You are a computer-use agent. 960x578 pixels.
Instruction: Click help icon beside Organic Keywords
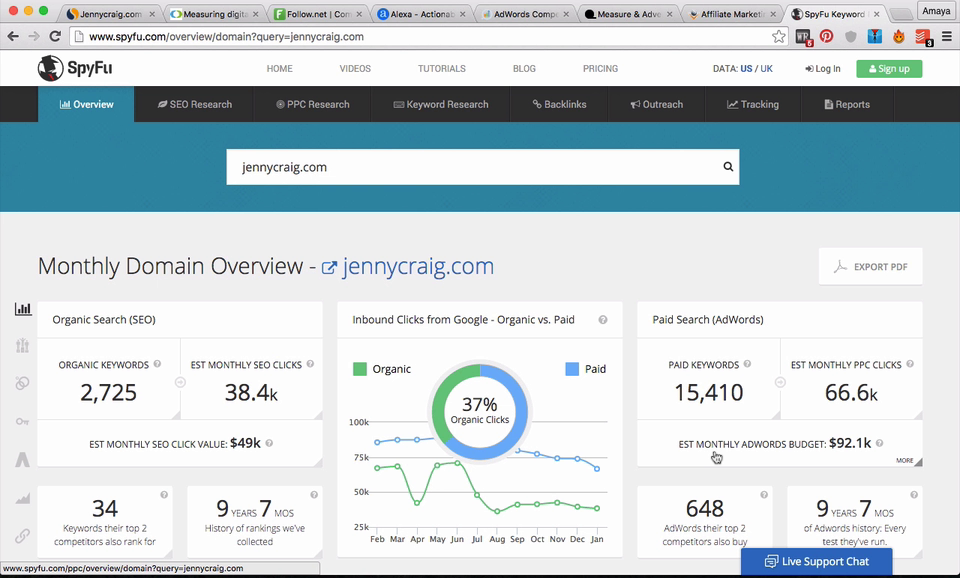pyautogui.click(x=157, y=364)
